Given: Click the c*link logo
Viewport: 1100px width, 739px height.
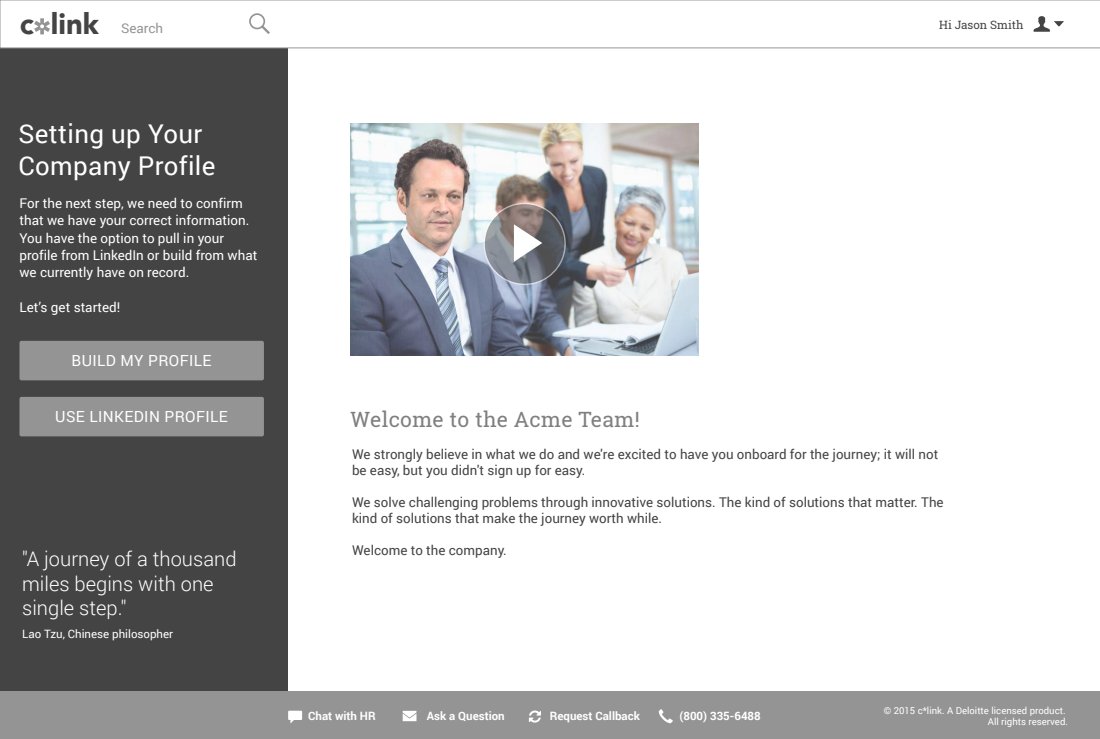Looking at the screenshot, I should click(59, 25).
